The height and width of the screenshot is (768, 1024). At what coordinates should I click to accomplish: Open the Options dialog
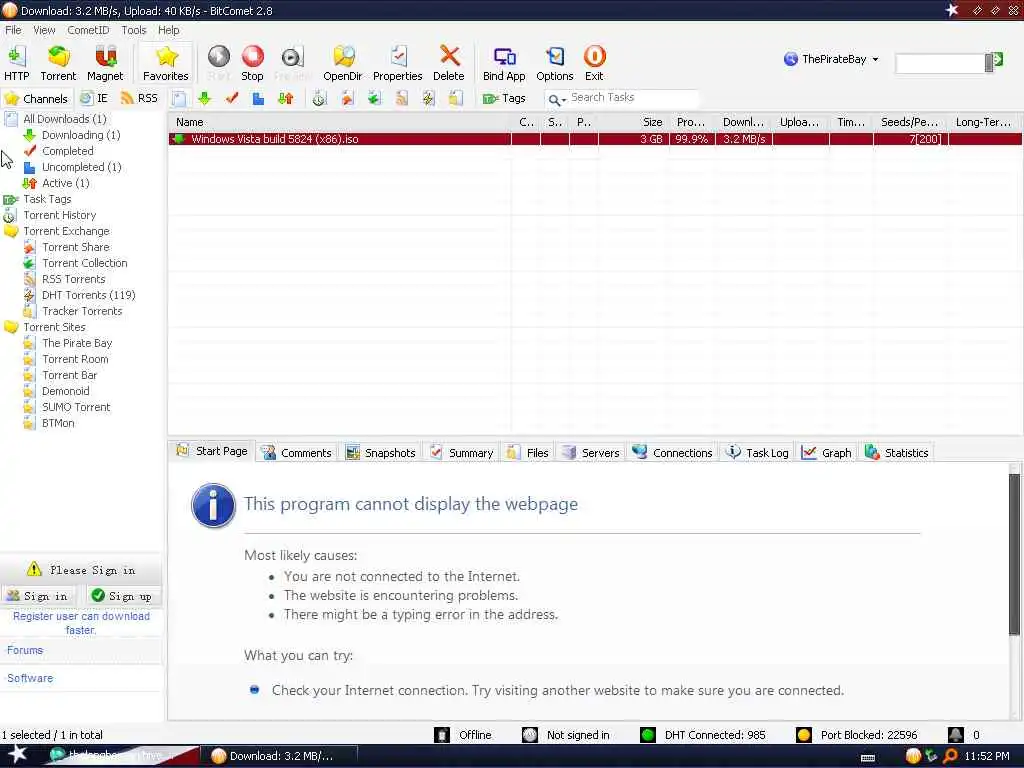point(554,63)
